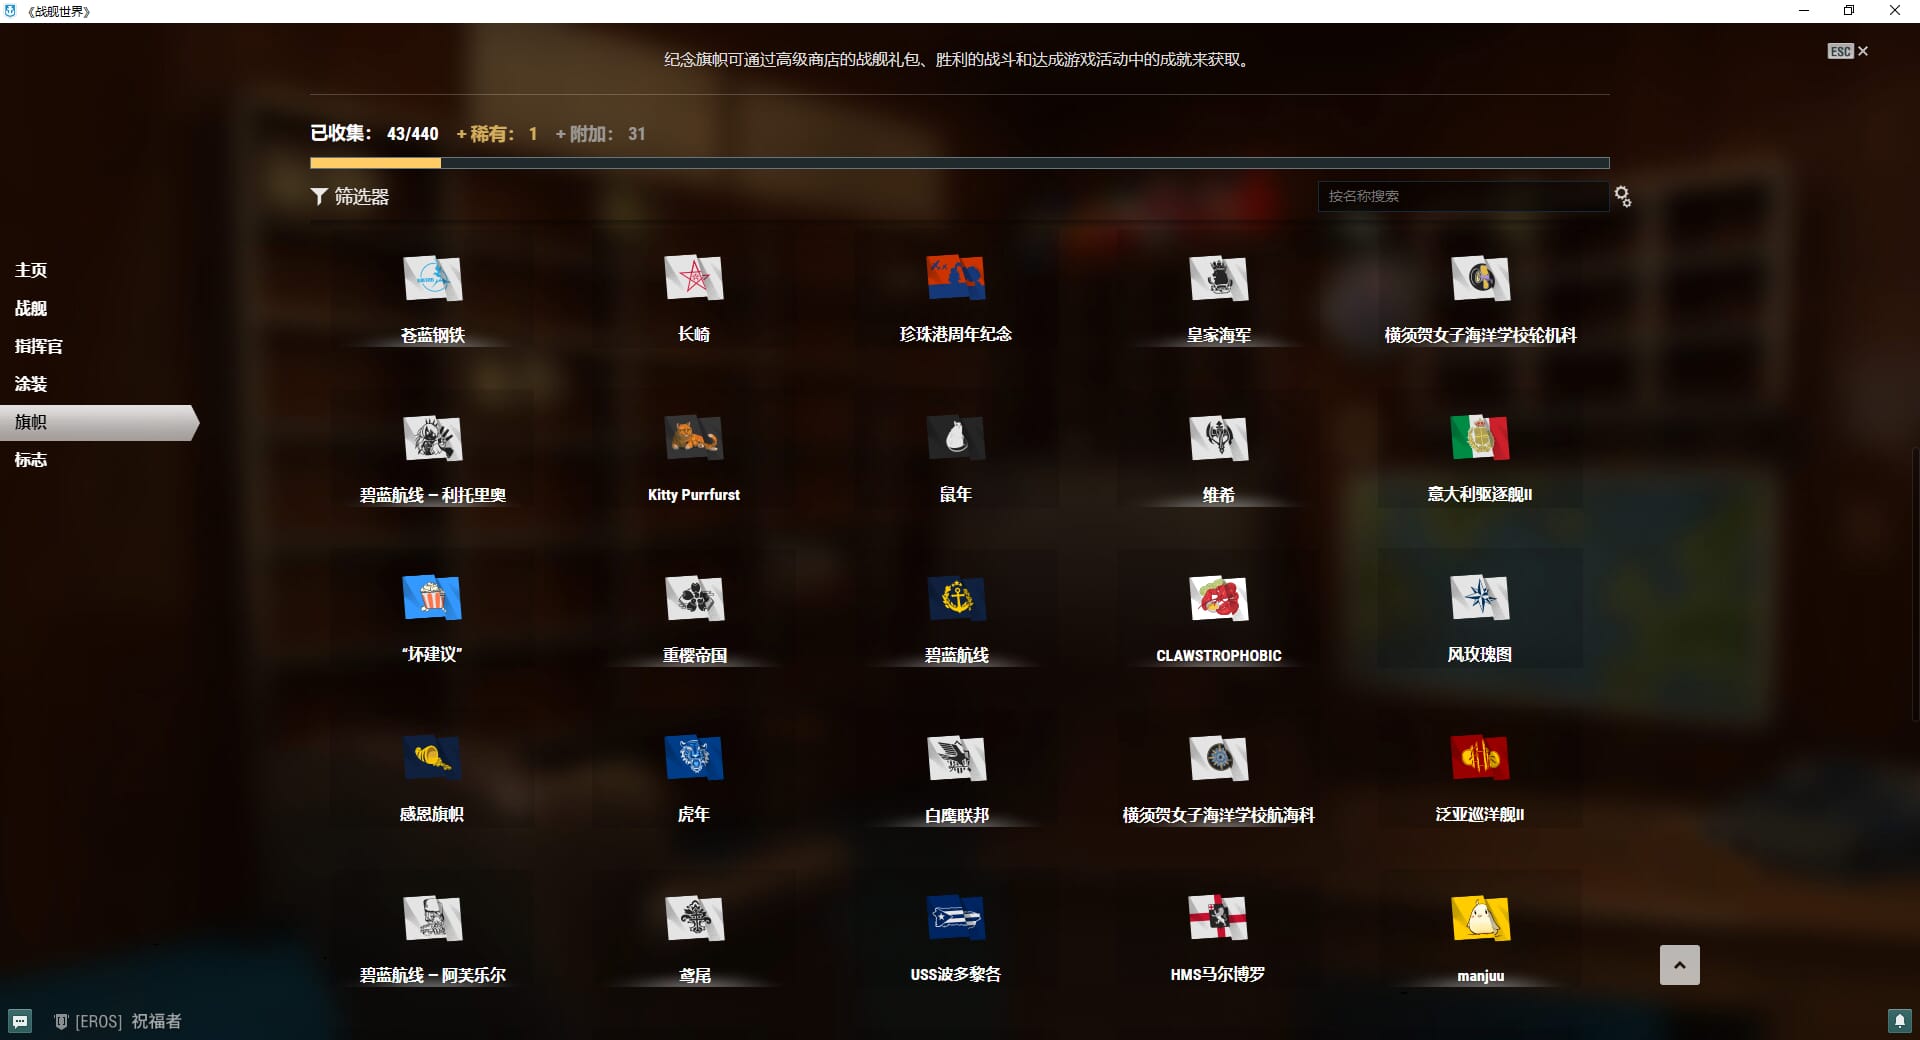This screenshot has width=1920, height=1040.
Task: Select the popcorn "坏建议" flag
Action: tap(431, 599)
